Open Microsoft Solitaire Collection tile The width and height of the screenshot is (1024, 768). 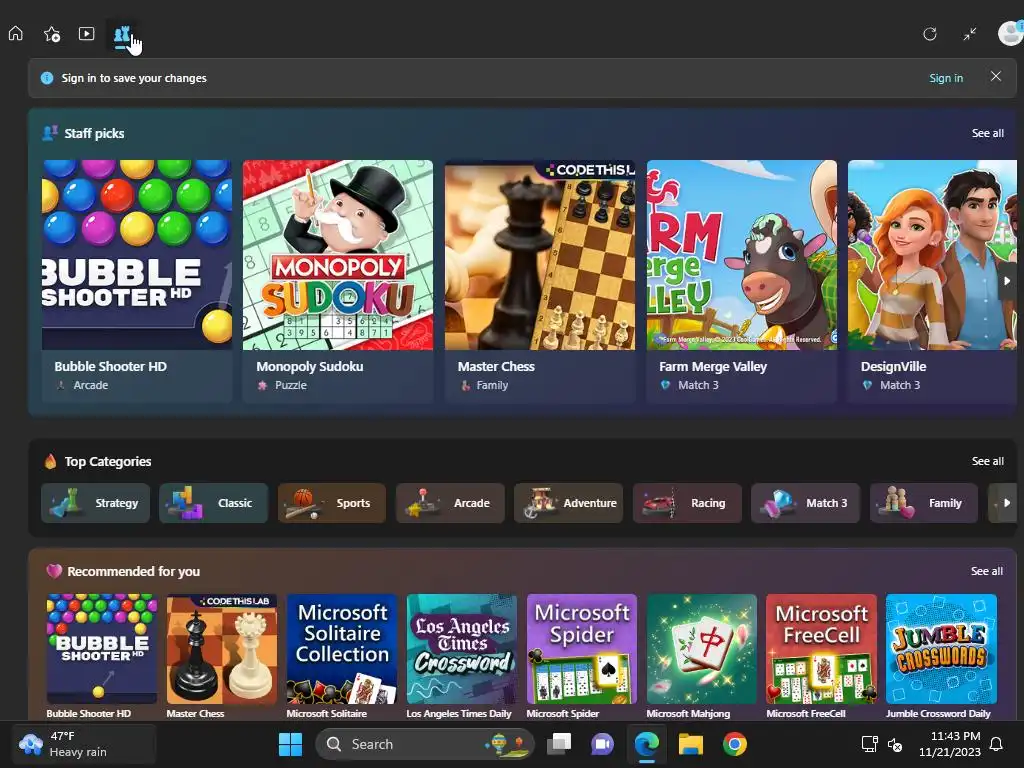342,655
